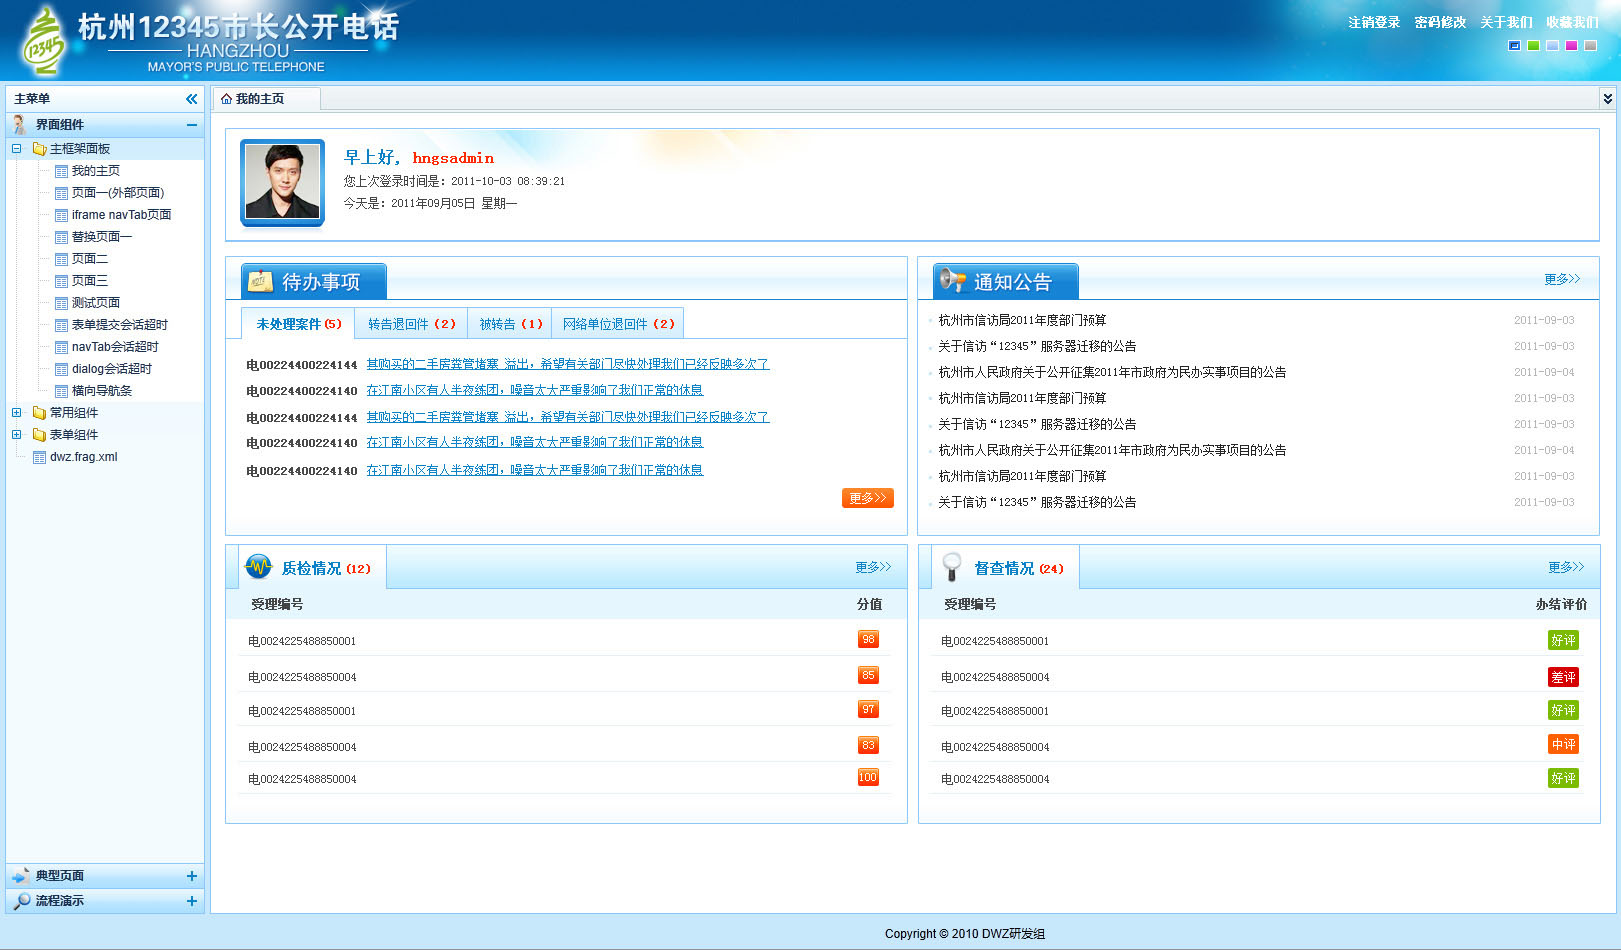The width and height of the screenshot is (1621, 950).
Task: Click the orange 中评 badge
Action: click(1563, 744)
